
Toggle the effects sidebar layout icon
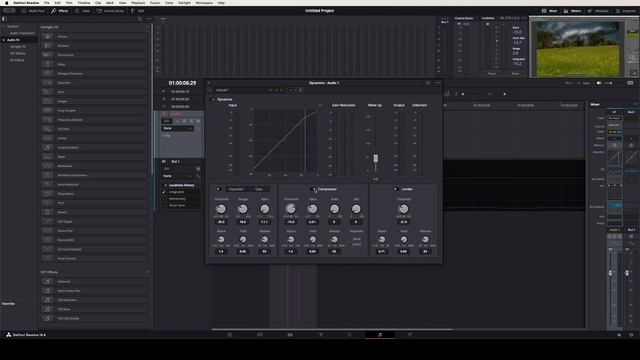tap(4, 19)
